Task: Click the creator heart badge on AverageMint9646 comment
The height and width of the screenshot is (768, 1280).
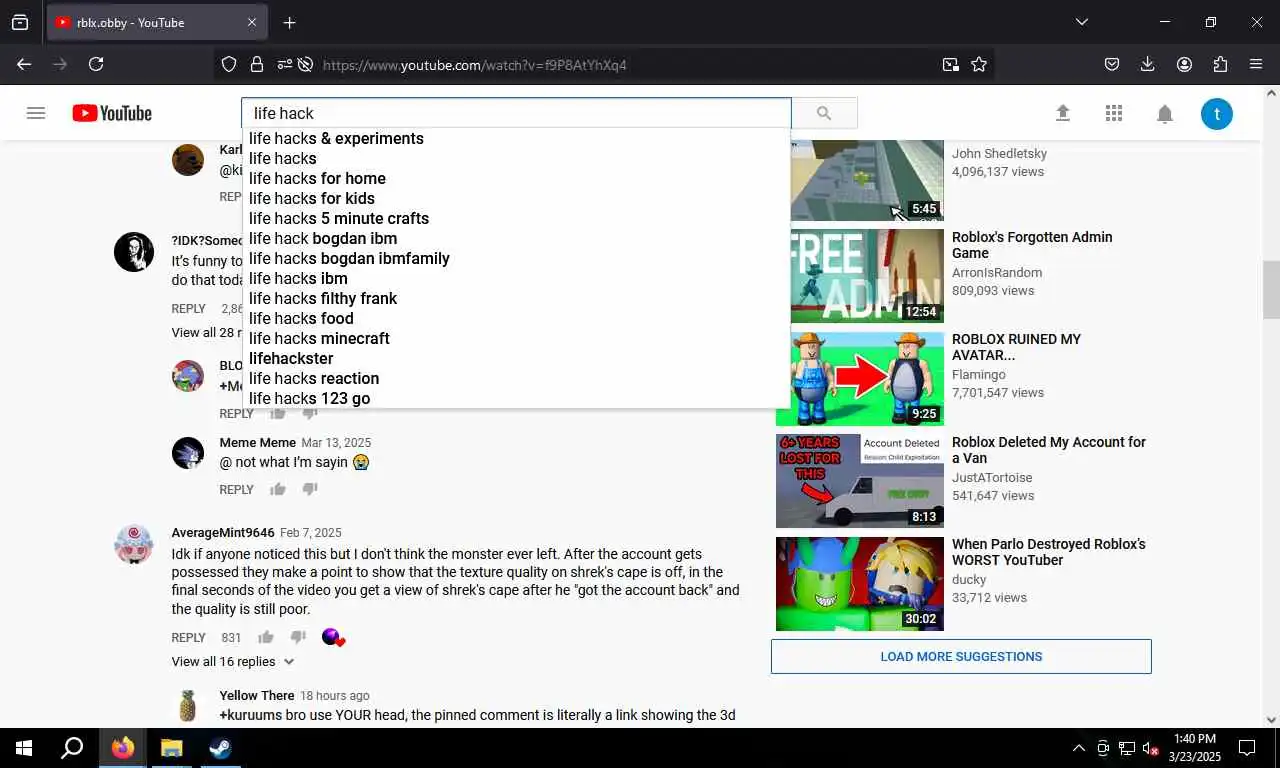Action: 333,637
